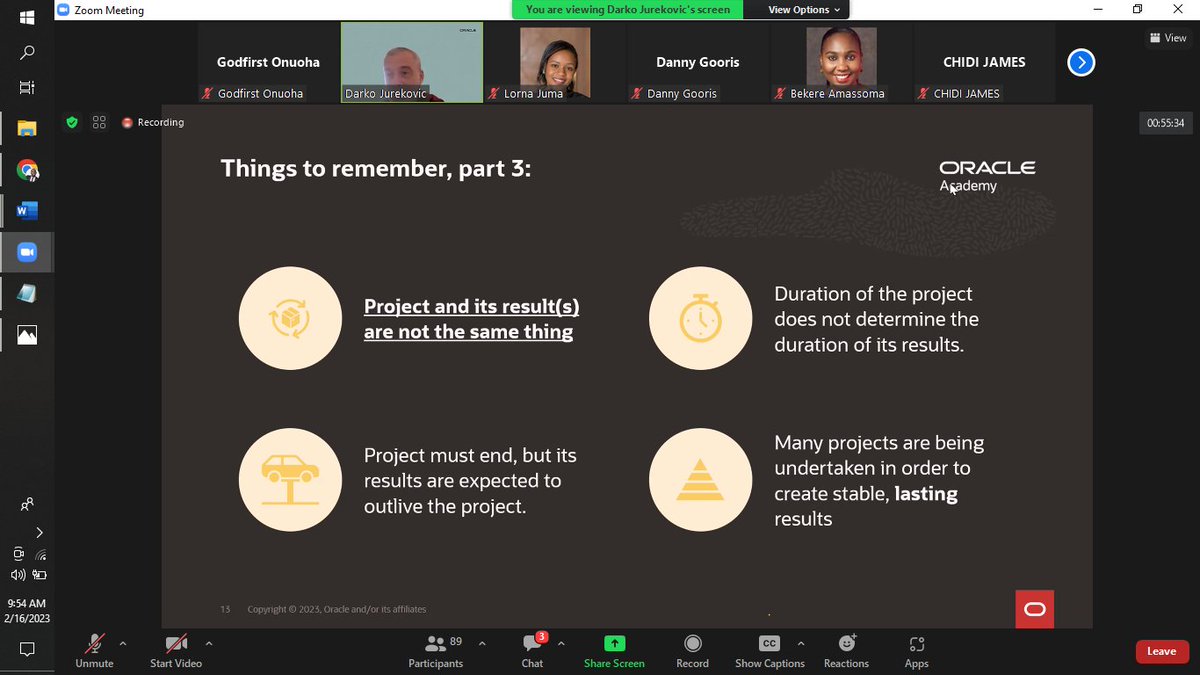Expand audio options arrow beside Unmute
The height and width of the screenshot is (675, 1200).
(x=123, y=643)
